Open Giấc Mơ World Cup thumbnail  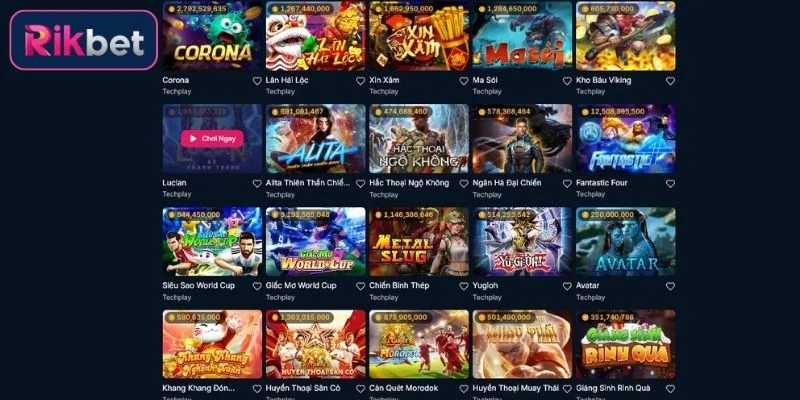tap(315, 241)
